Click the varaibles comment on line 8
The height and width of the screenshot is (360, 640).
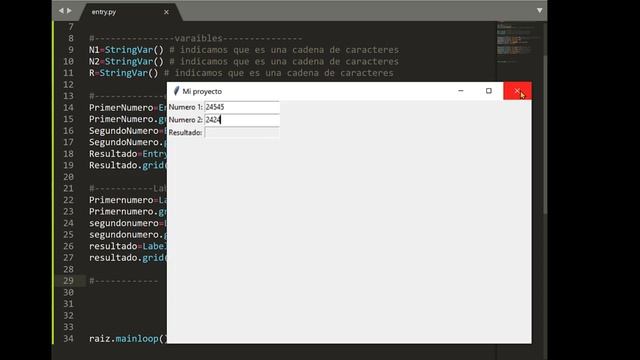pyautogui.click(x=196, y=38)
